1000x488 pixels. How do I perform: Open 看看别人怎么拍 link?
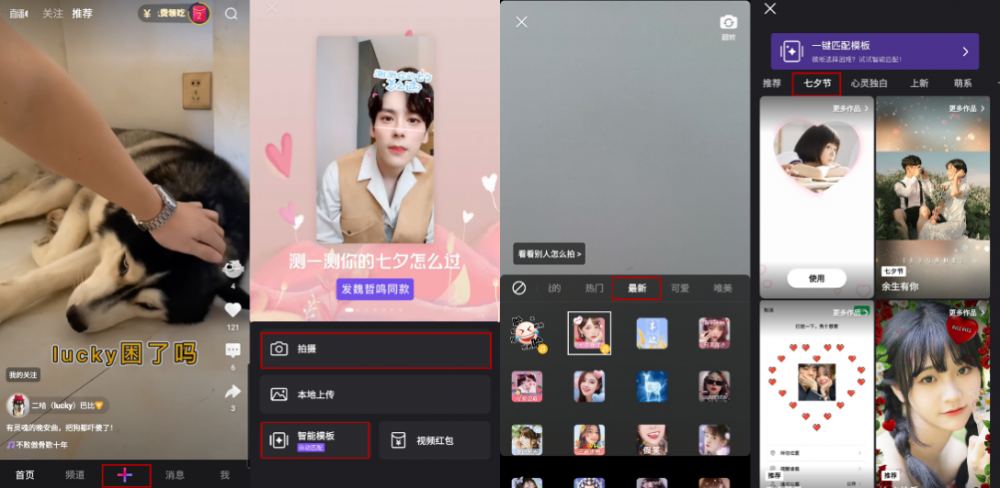point(549,254)
